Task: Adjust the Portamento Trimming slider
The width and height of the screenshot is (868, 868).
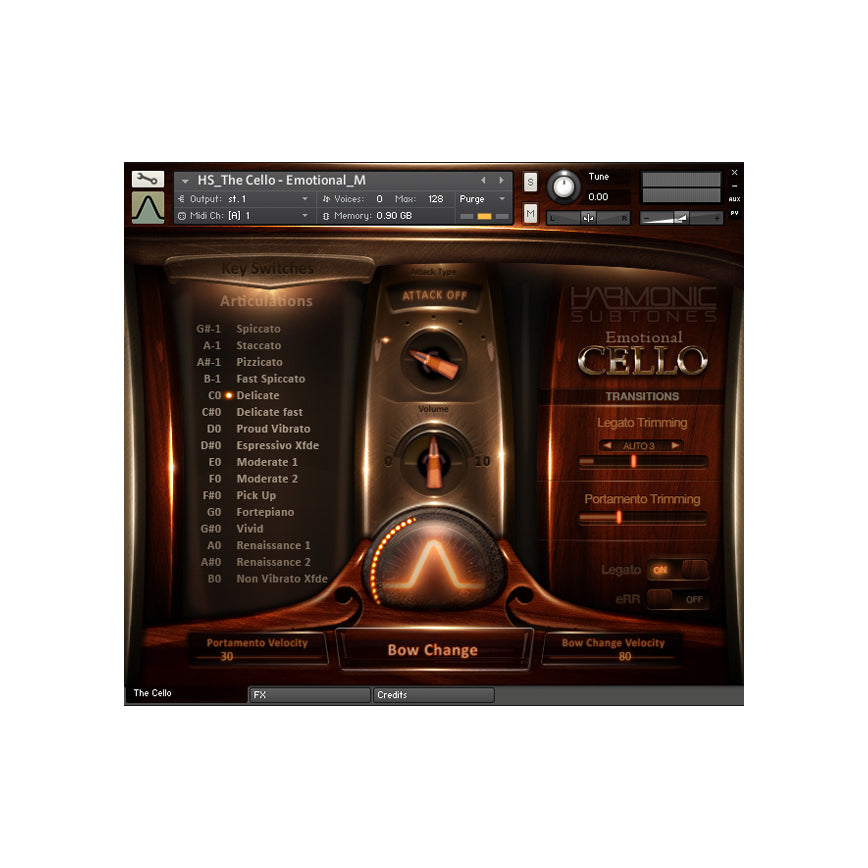Action: pyautogui.click(x=619, y=517)
